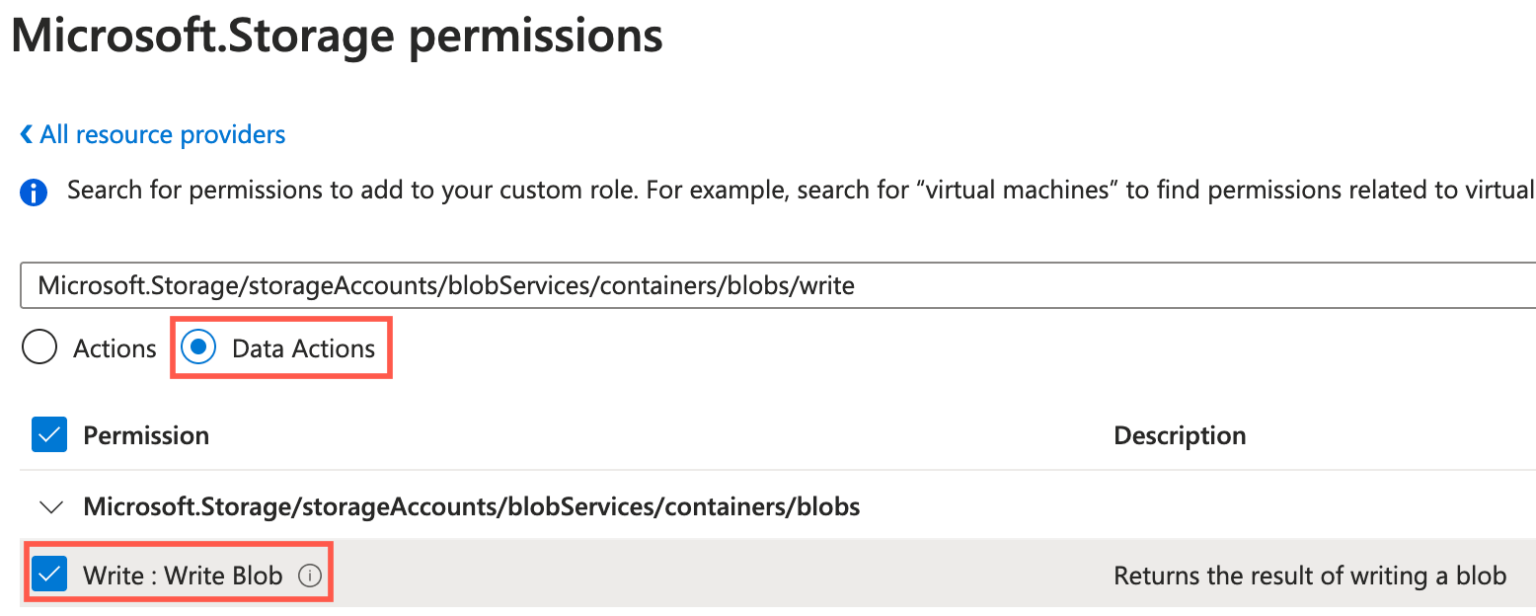The height and width of the screenshot is (616, 1536).
Task: Click the Description column header
Action: 1179,435
